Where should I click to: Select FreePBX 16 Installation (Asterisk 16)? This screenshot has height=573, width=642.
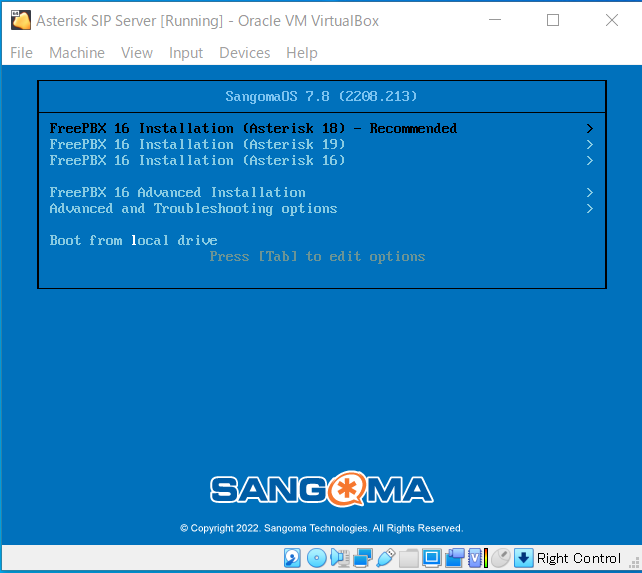click(x=321, y=160)
